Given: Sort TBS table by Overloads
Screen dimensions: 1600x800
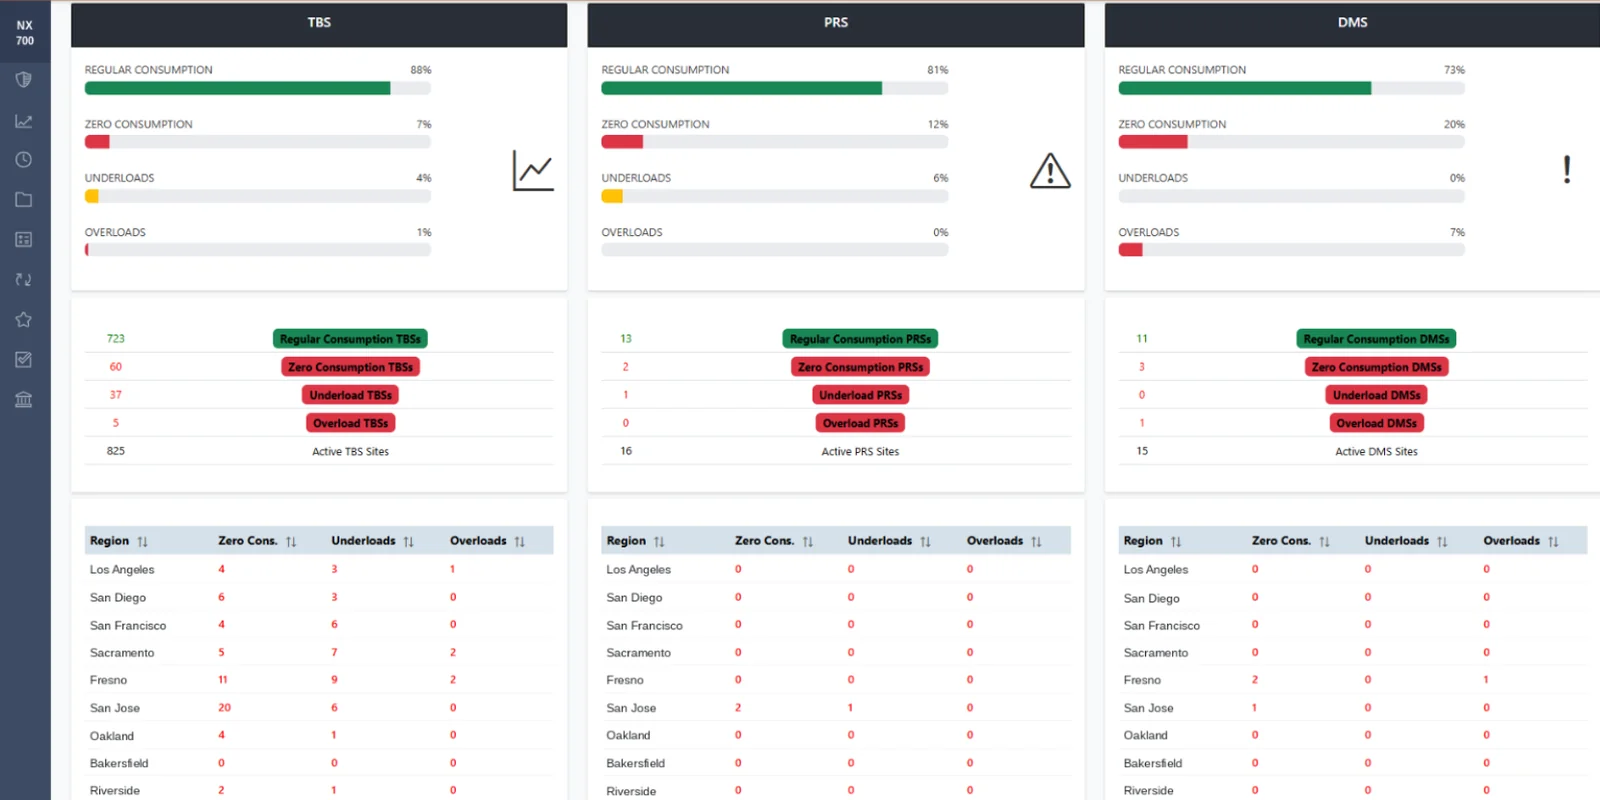Looking at the screenshot, I should point(519,542).
